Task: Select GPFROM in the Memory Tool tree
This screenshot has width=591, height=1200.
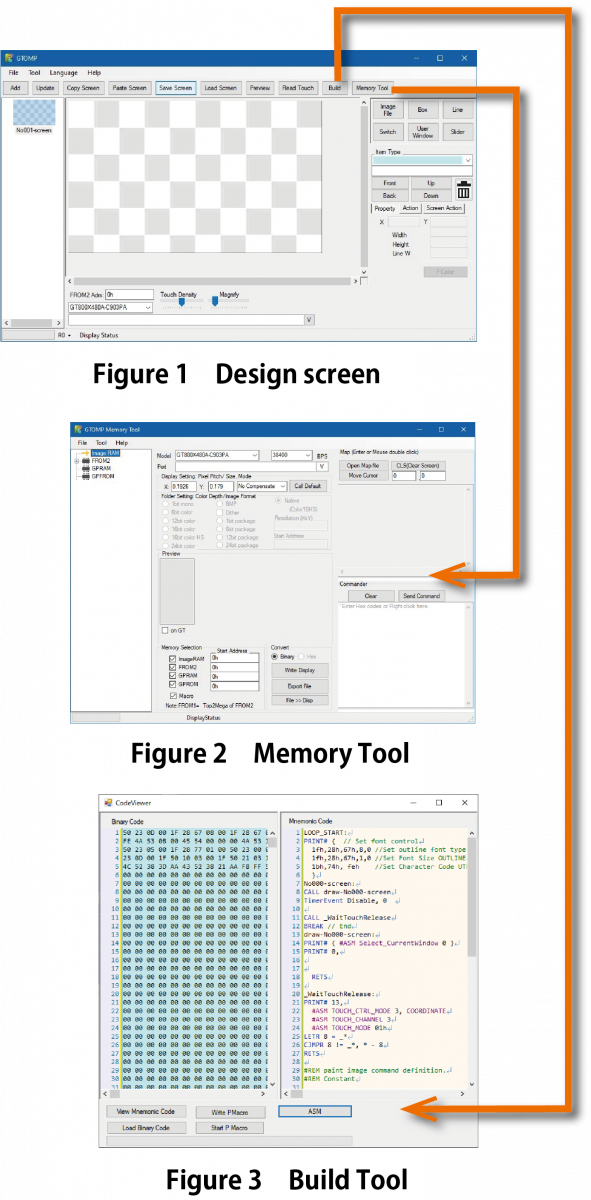Action: 103,477
